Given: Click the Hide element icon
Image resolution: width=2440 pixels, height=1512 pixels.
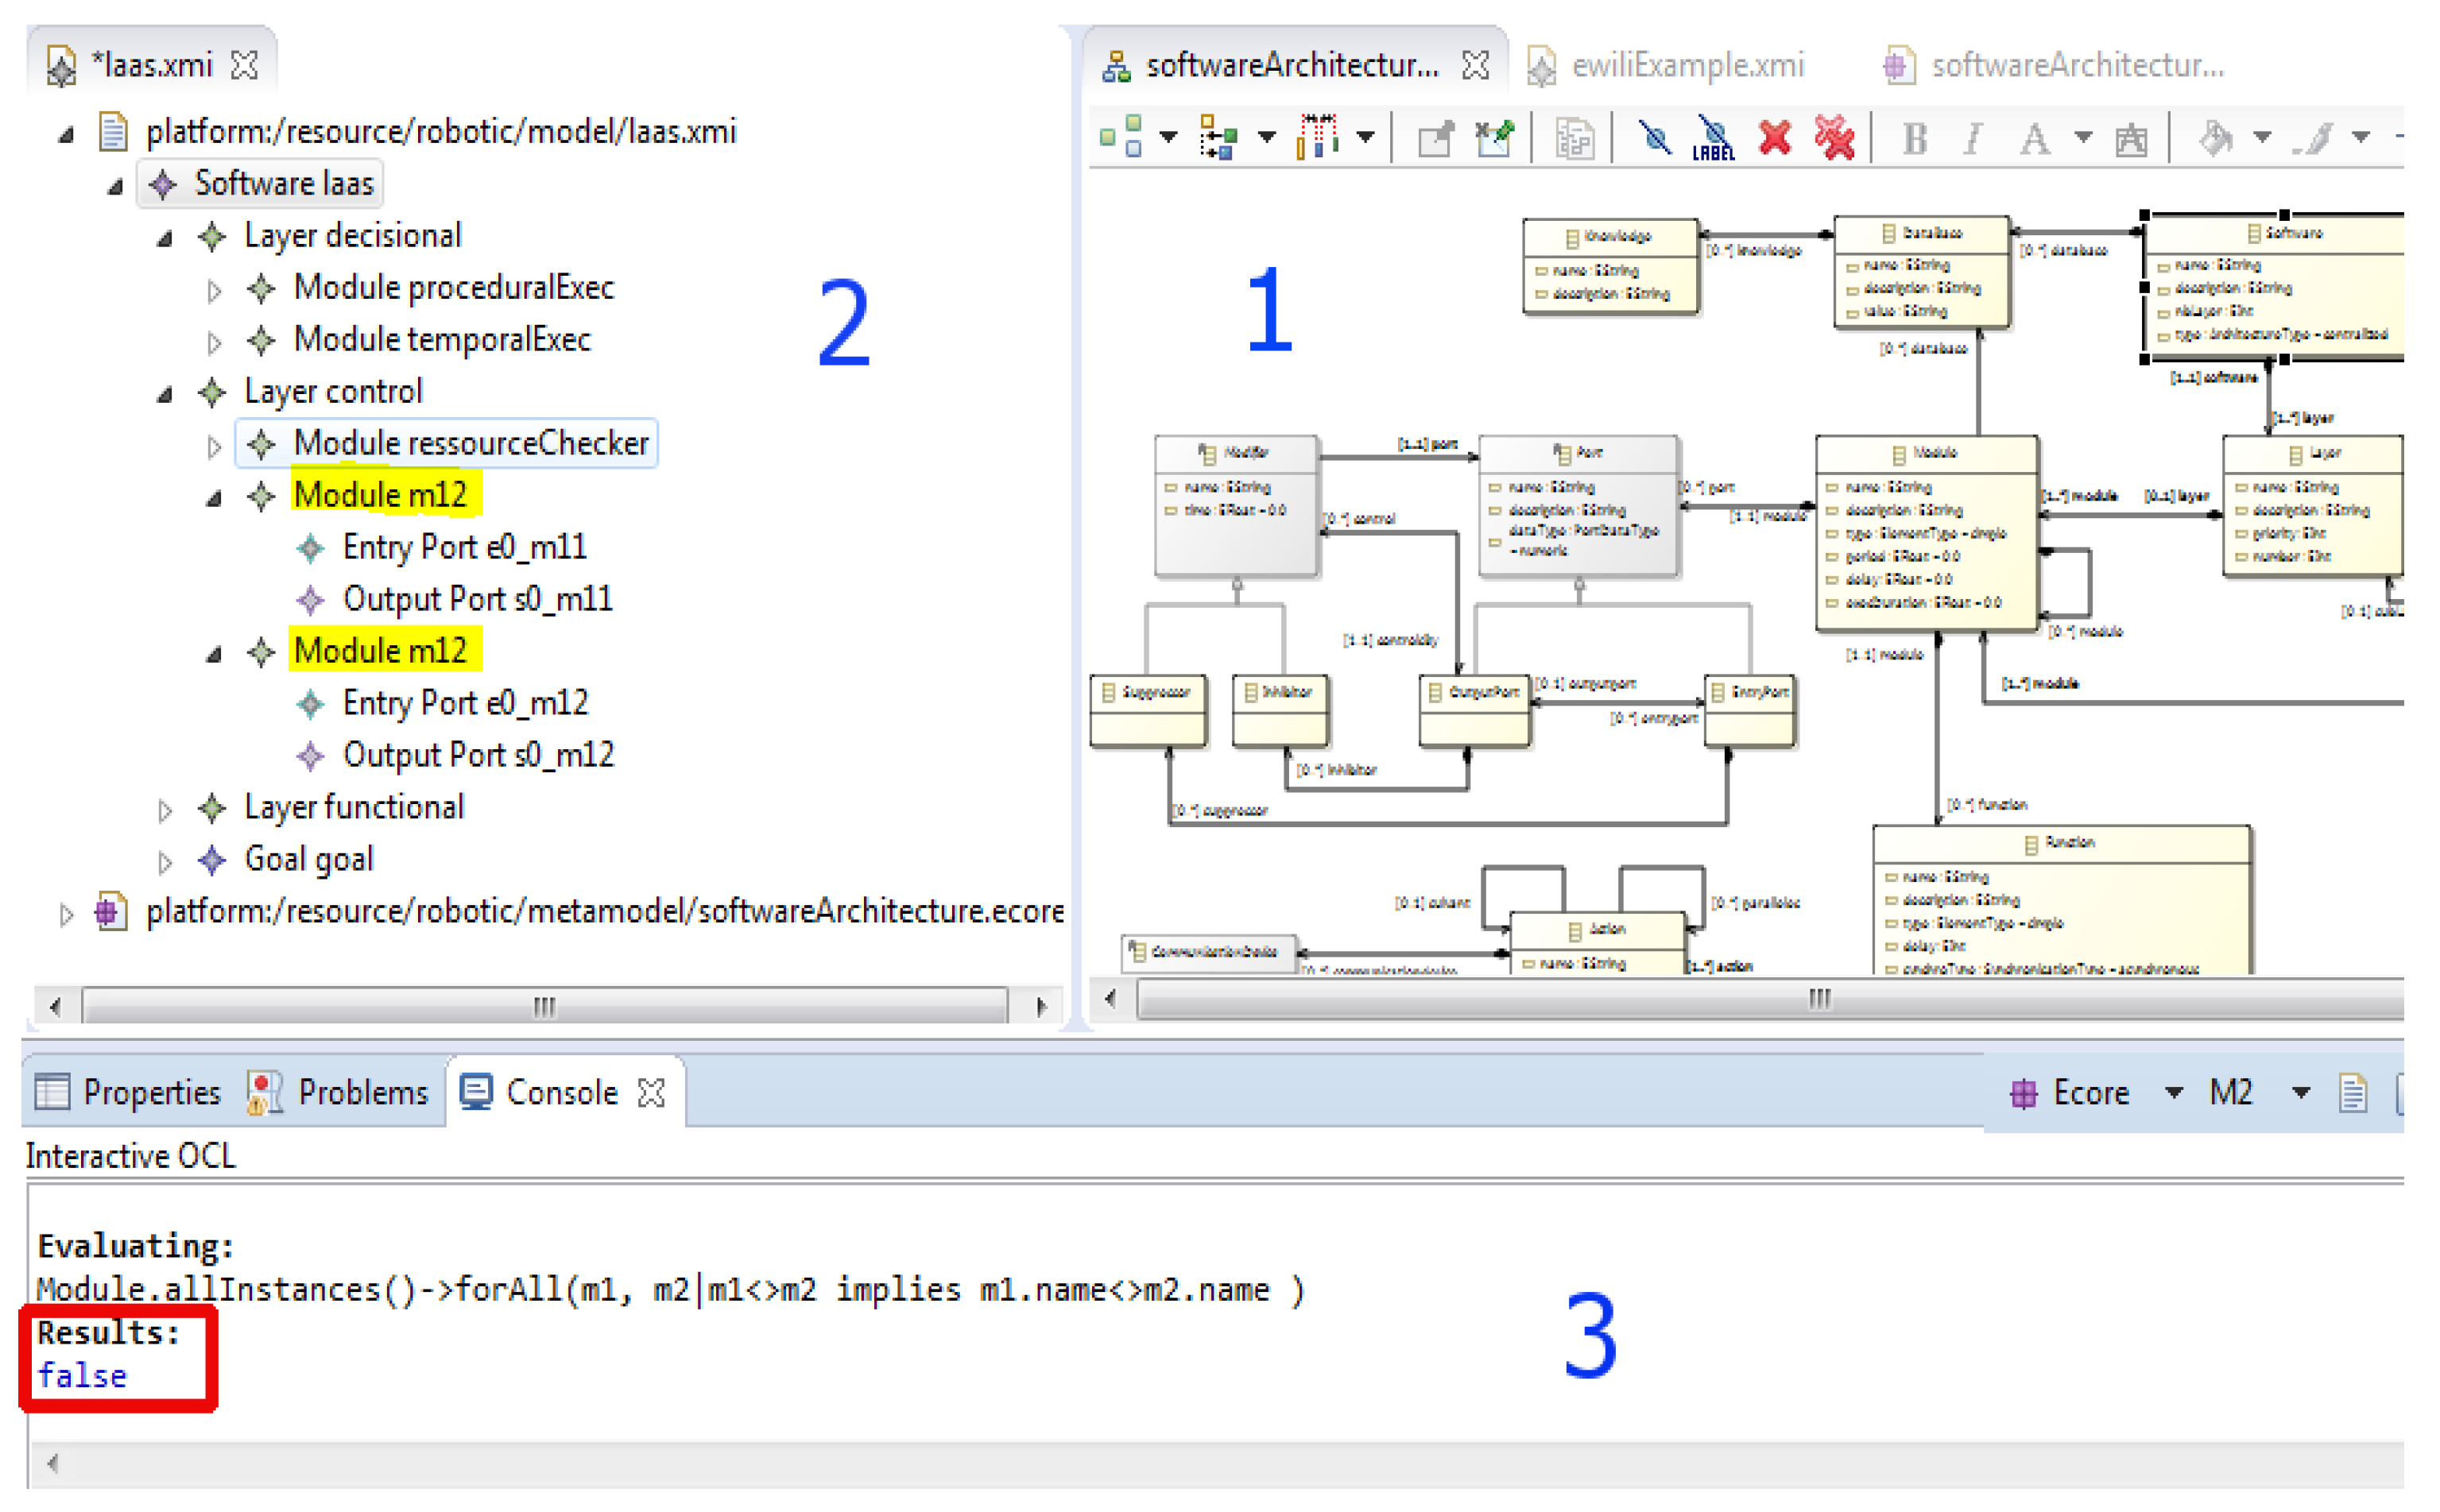Looking at the screenshot, I should 1654,138.
